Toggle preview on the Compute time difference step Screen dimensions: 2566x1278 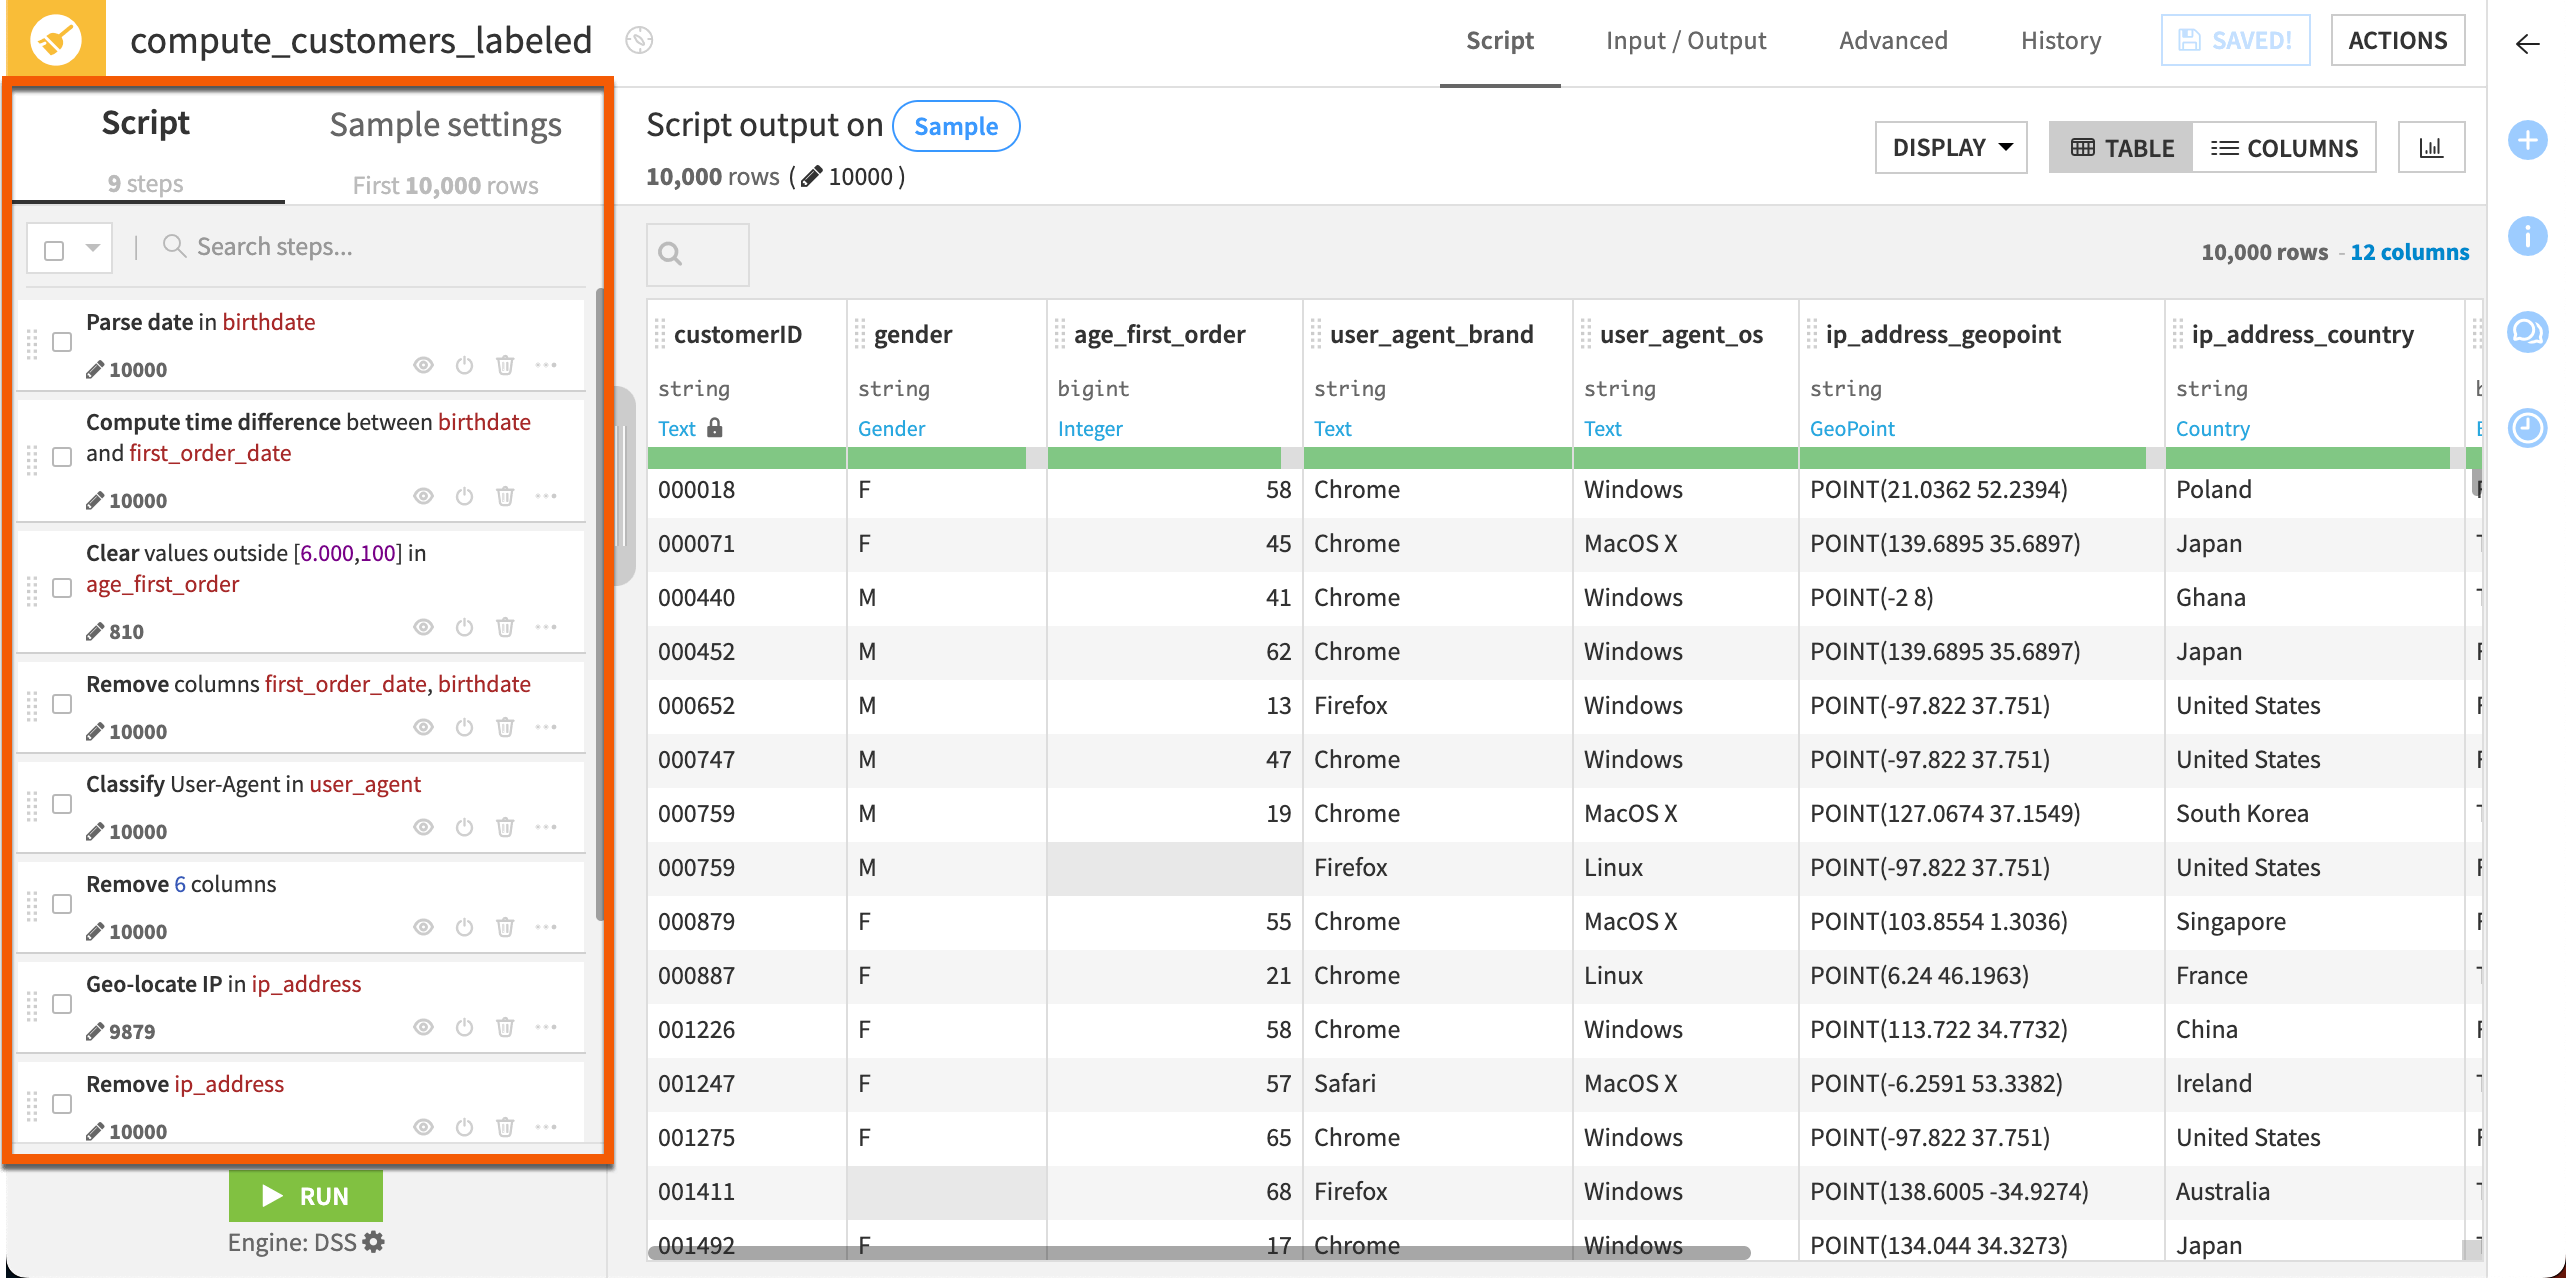click(423, 496)
